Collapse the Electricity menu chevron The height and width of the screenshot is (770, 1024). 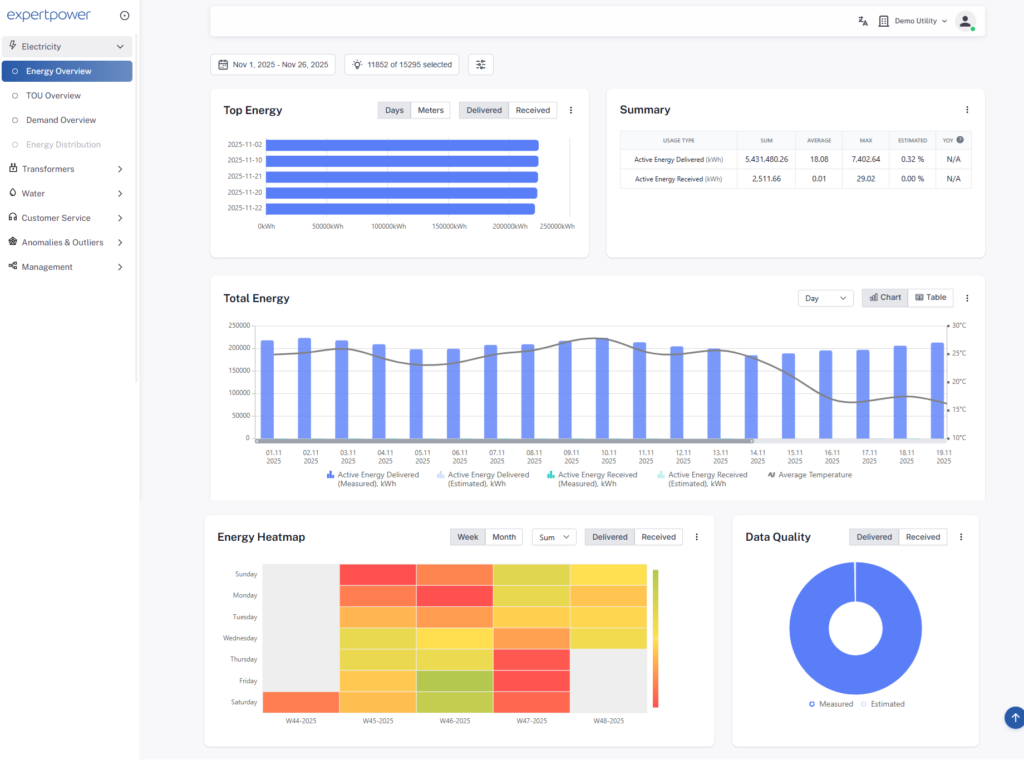pos(120,46)
